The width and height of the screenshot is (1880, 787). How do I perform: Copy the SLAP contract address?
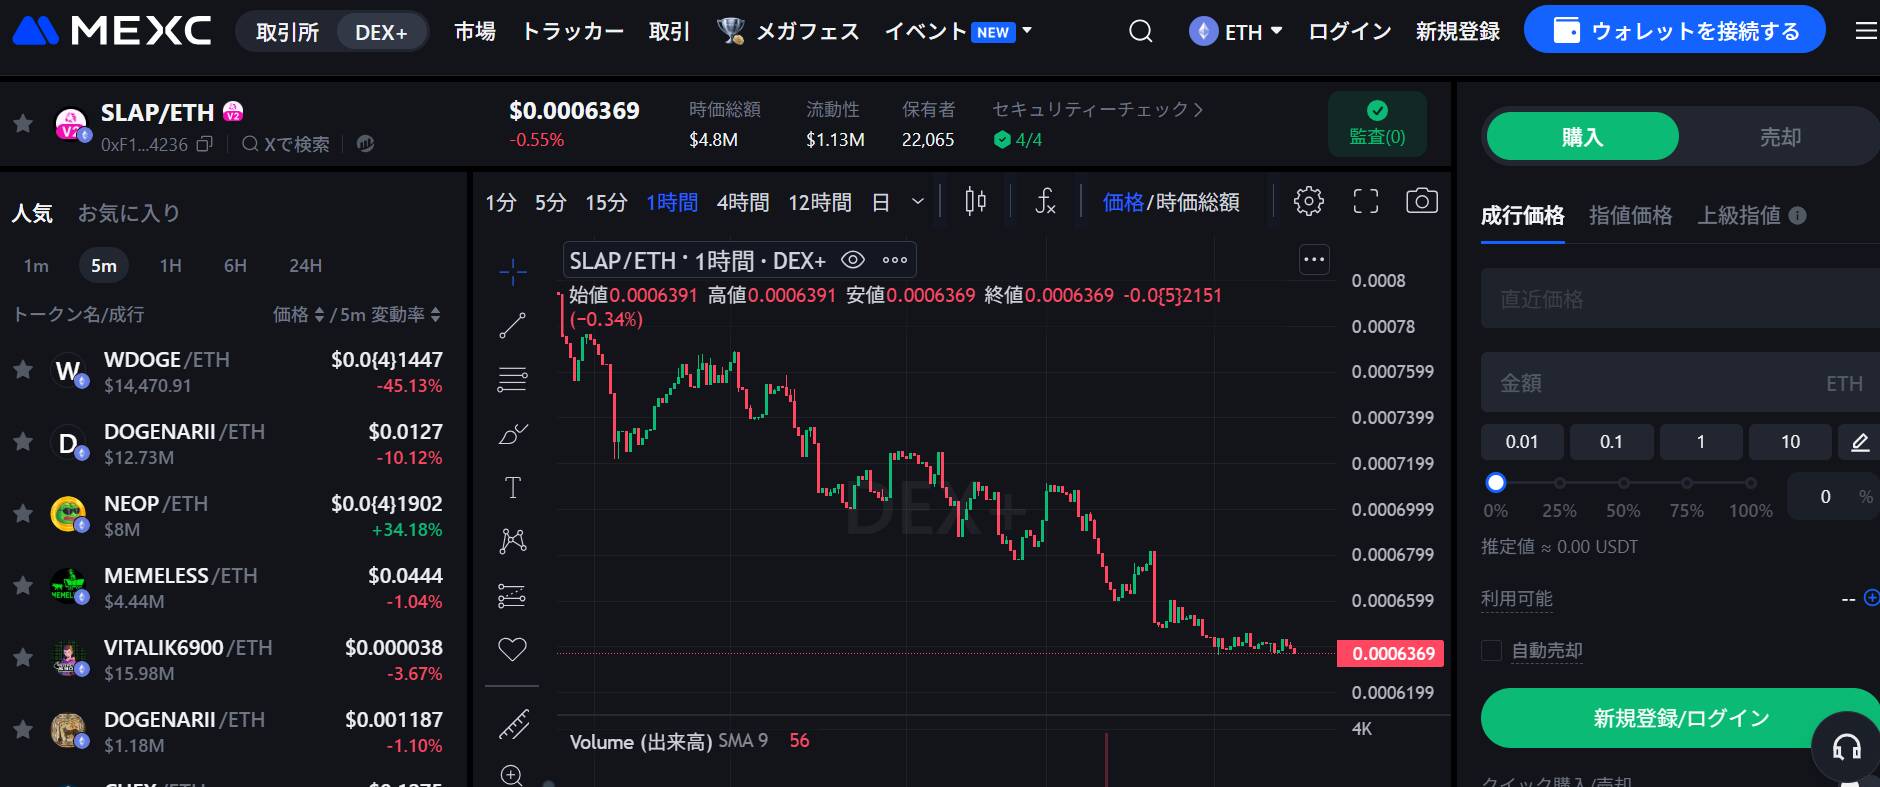coord(205,144)
